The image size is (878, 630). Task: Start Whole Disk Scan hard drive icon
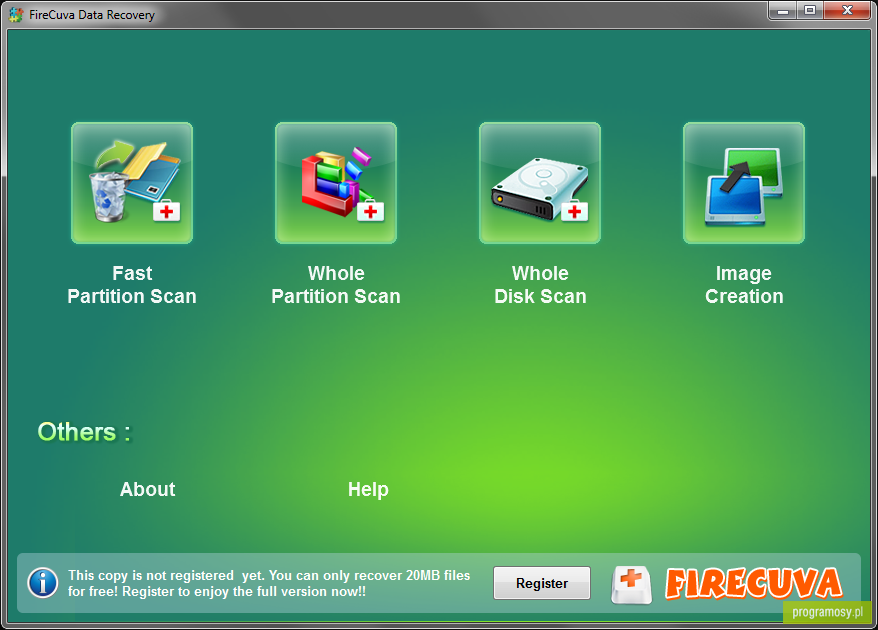pos(540,183)
